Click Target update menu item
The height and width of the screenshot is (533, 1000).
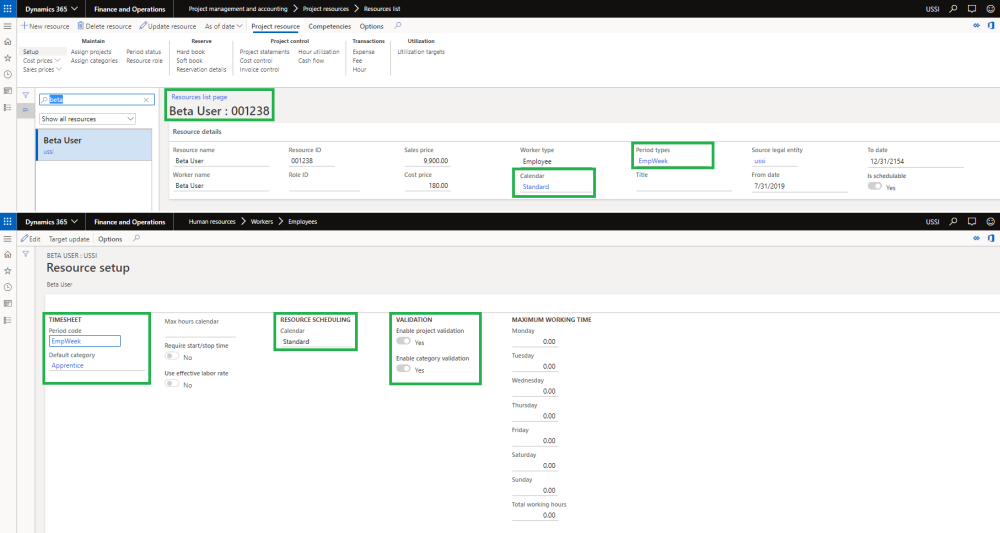click(x=69, y=239)
